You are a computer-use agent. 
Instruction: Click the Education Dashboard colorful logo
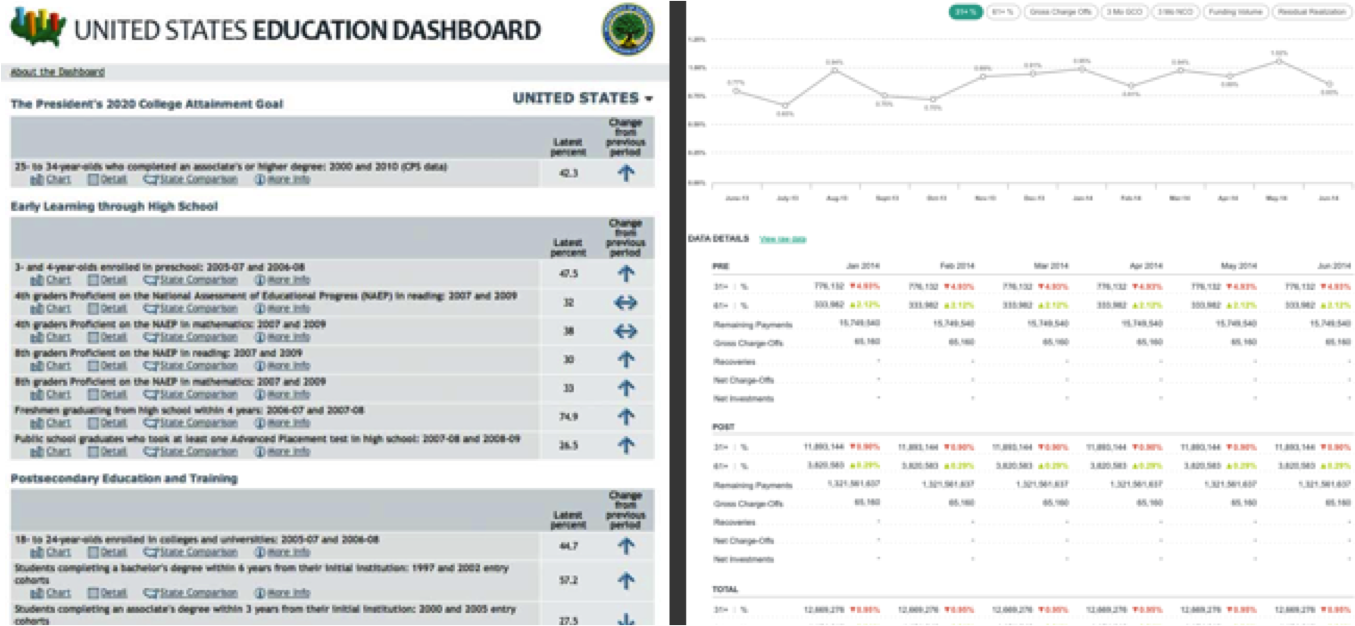(x=38, y=27)
